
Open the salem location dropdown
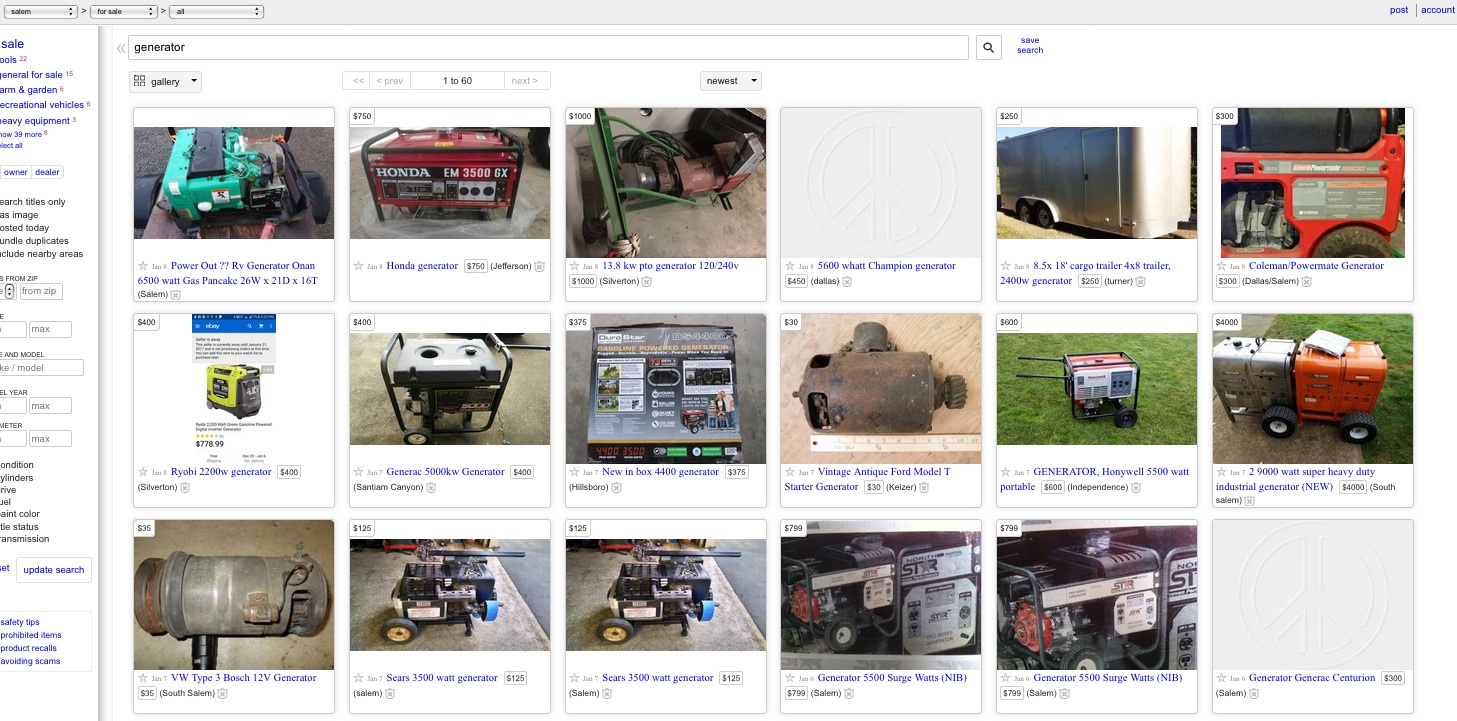(x=40, y=11)
